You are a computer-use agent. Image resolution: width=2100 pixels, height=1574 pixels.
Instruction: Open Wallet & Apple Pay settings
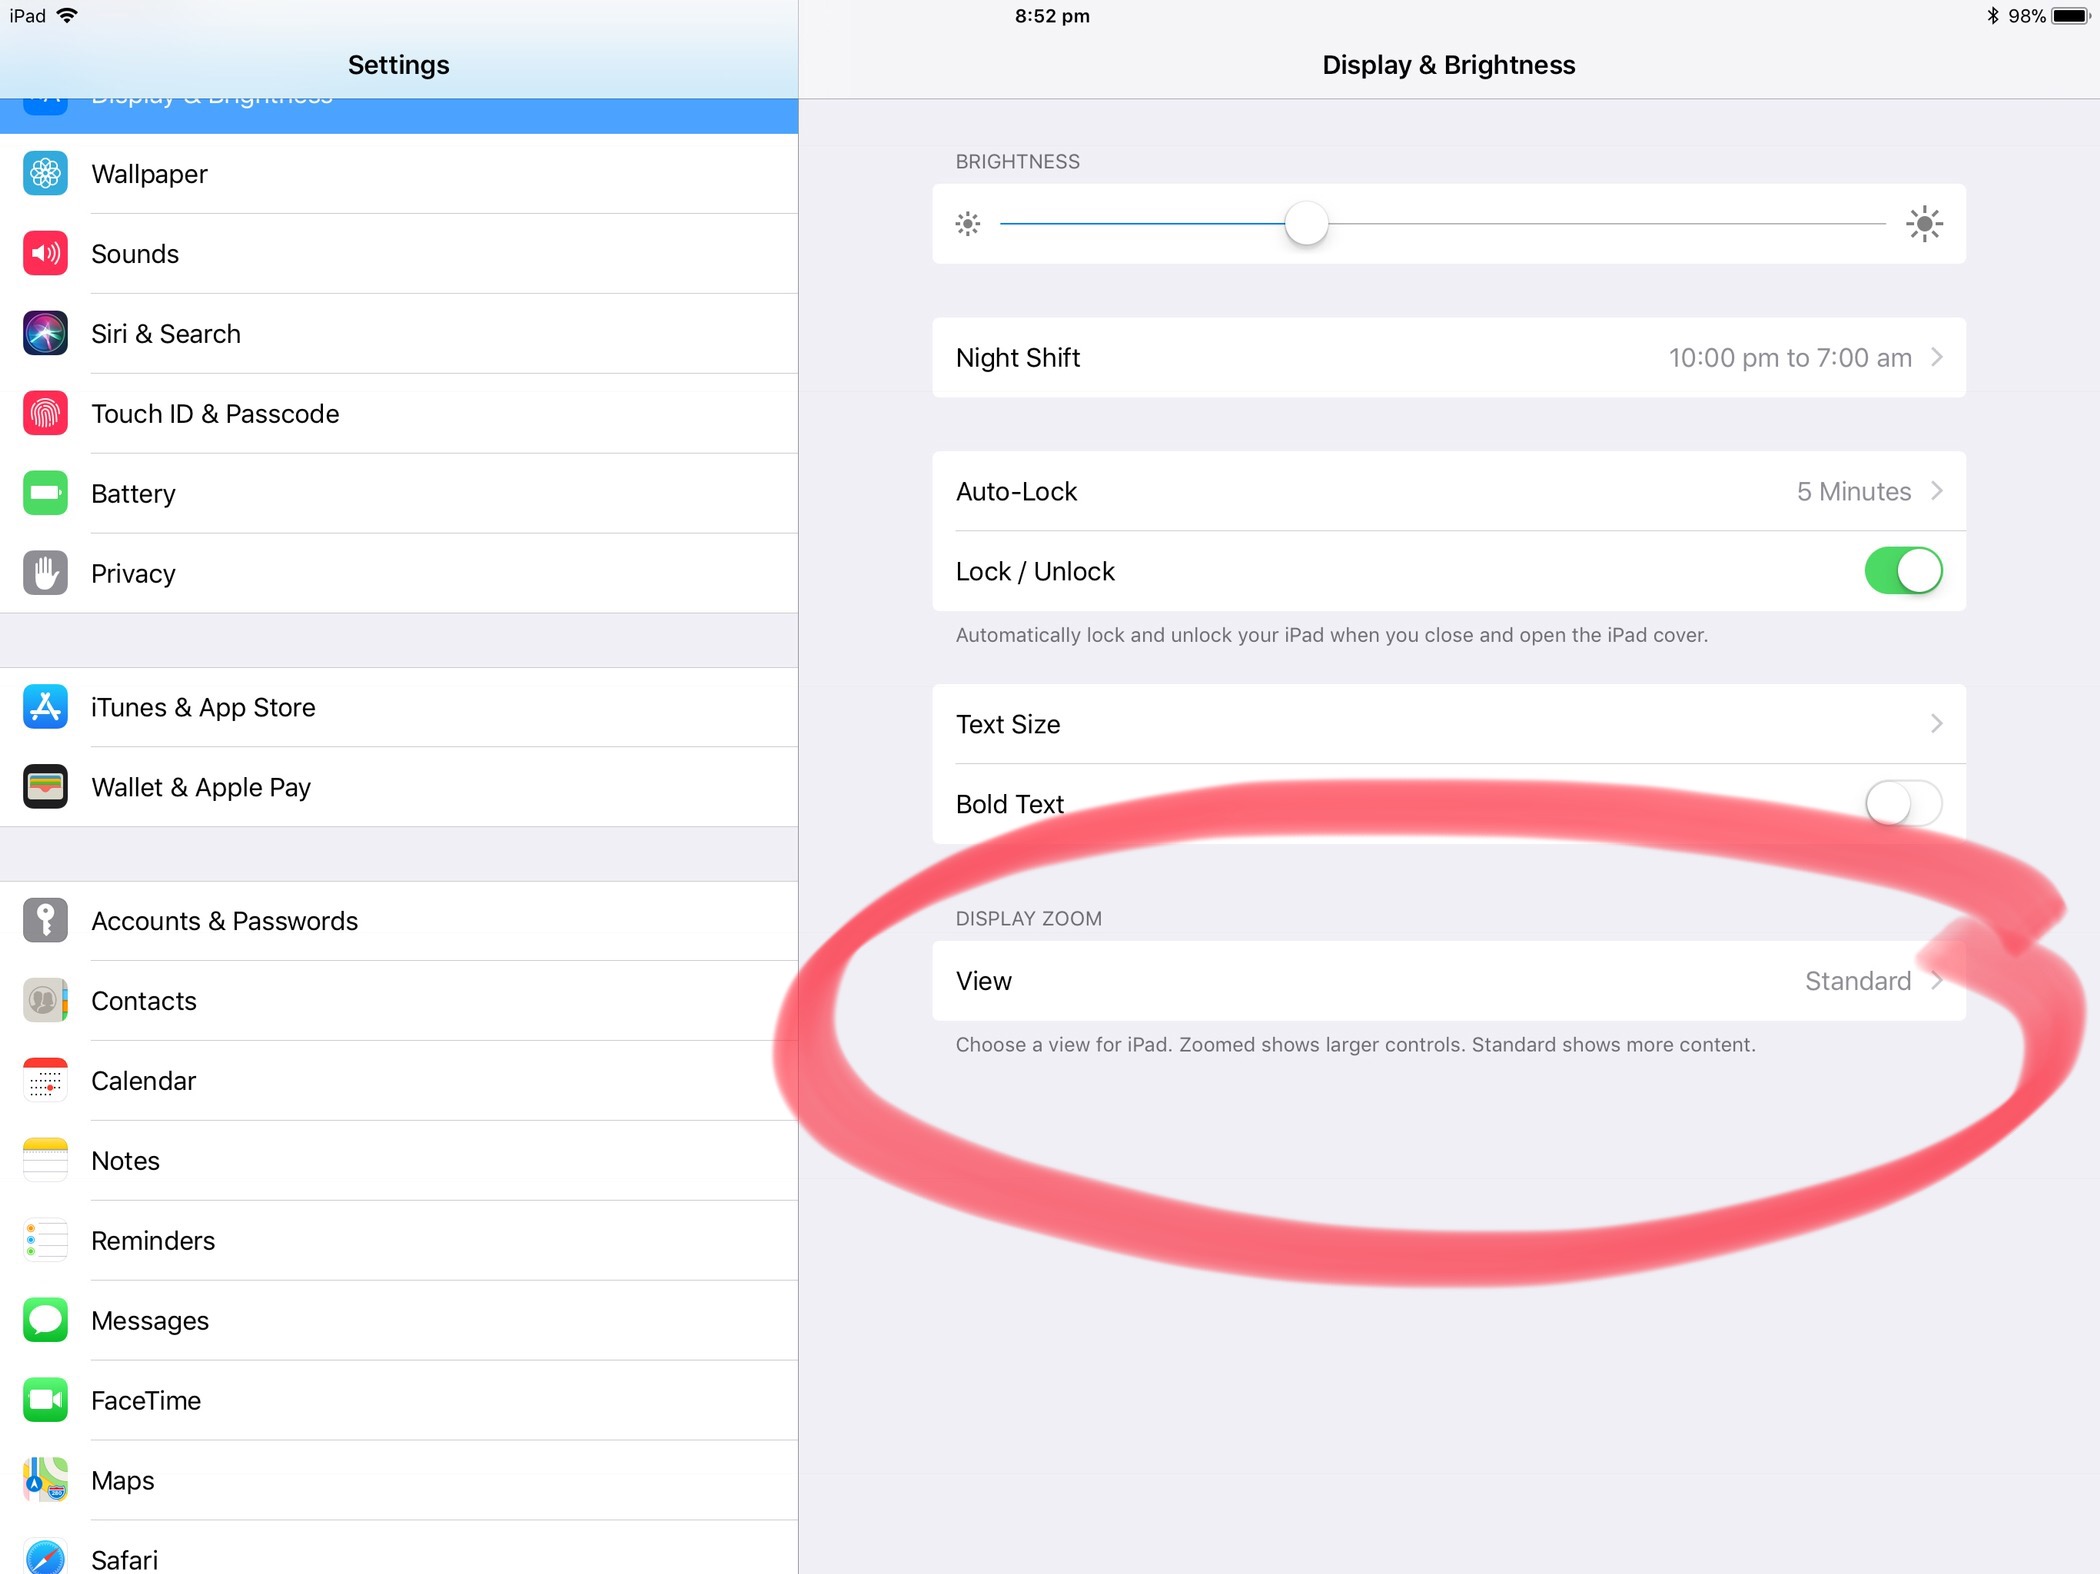coord(201,787)
